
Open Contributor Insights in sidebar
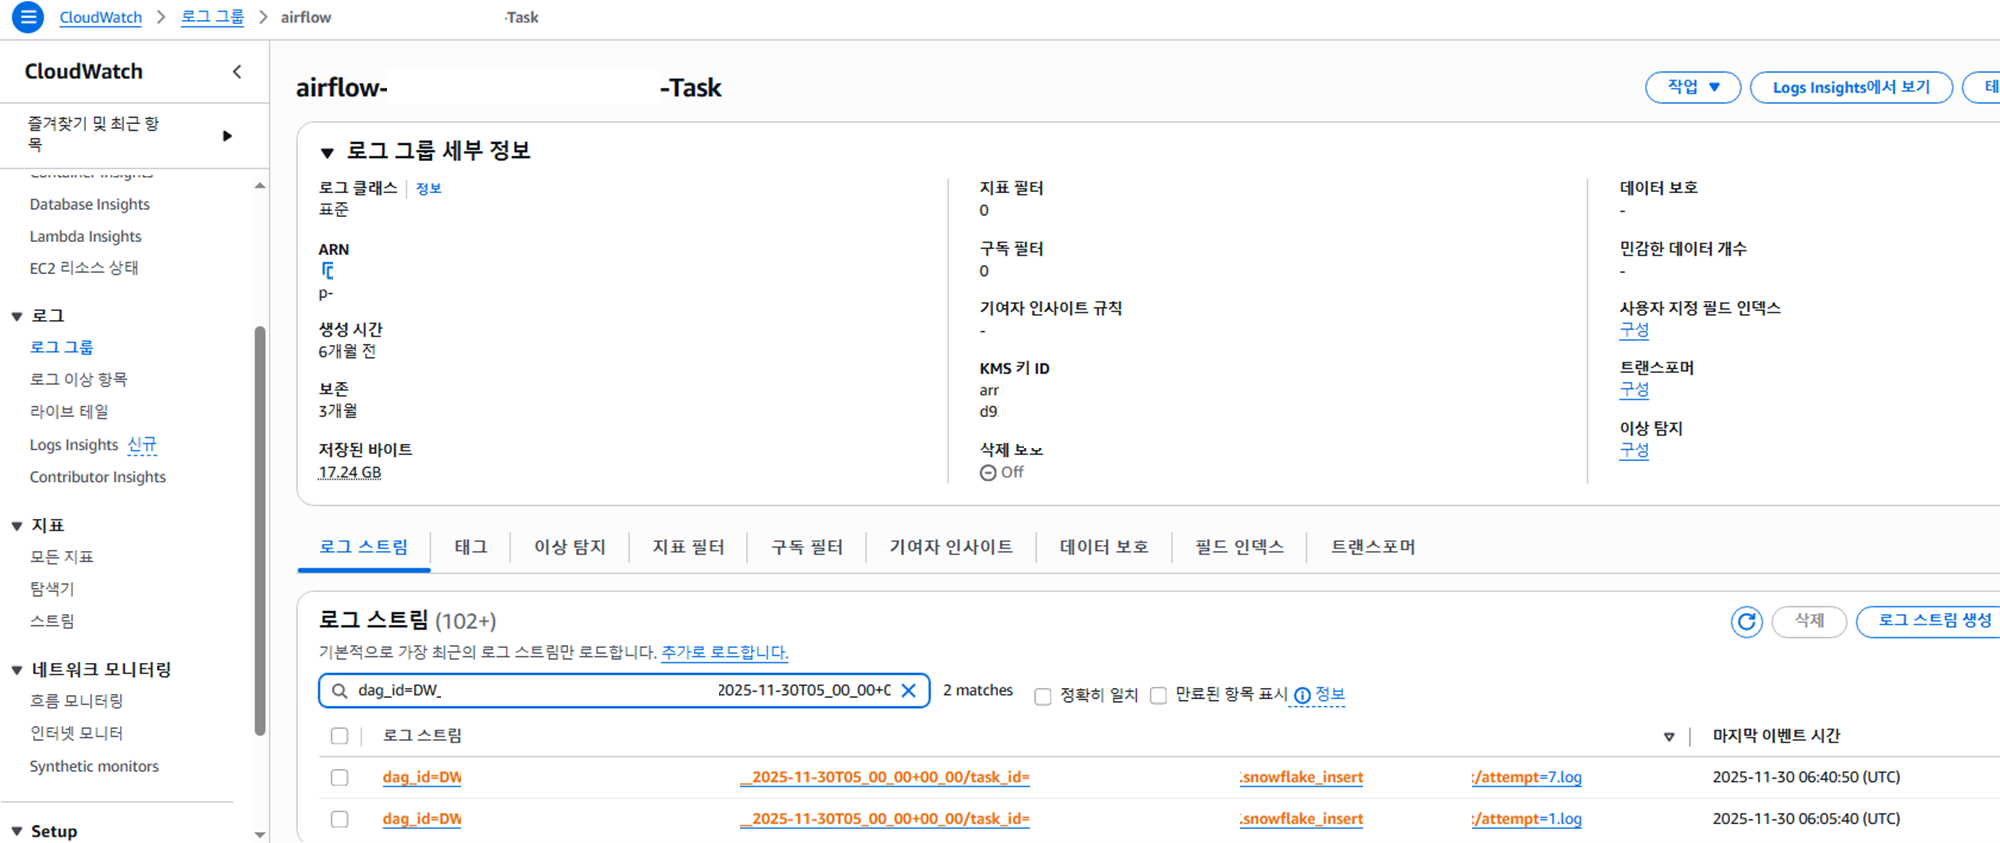click(98, 477)
